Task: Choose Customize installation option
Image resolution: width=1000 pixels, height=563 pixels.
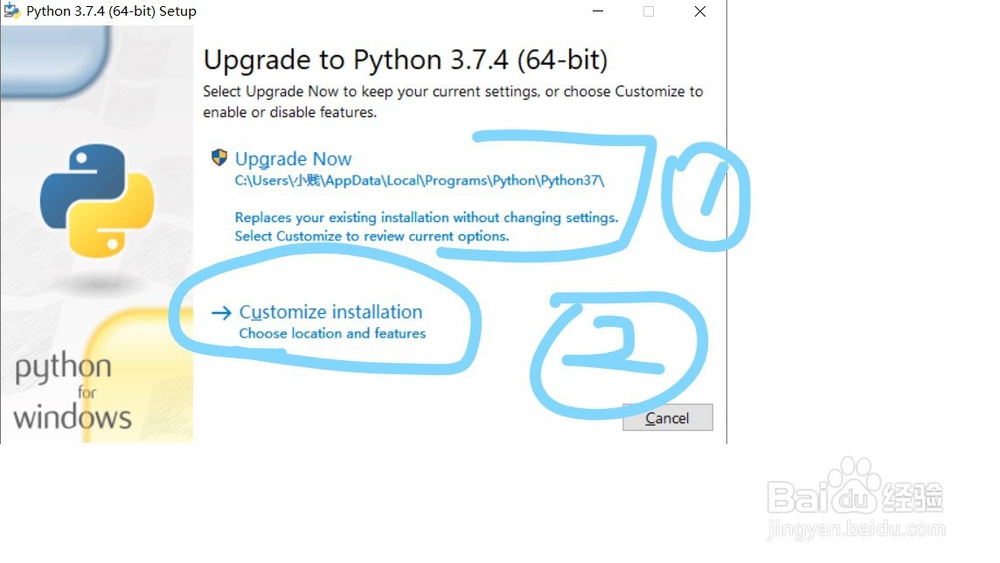Action: (x=330, y=312)
